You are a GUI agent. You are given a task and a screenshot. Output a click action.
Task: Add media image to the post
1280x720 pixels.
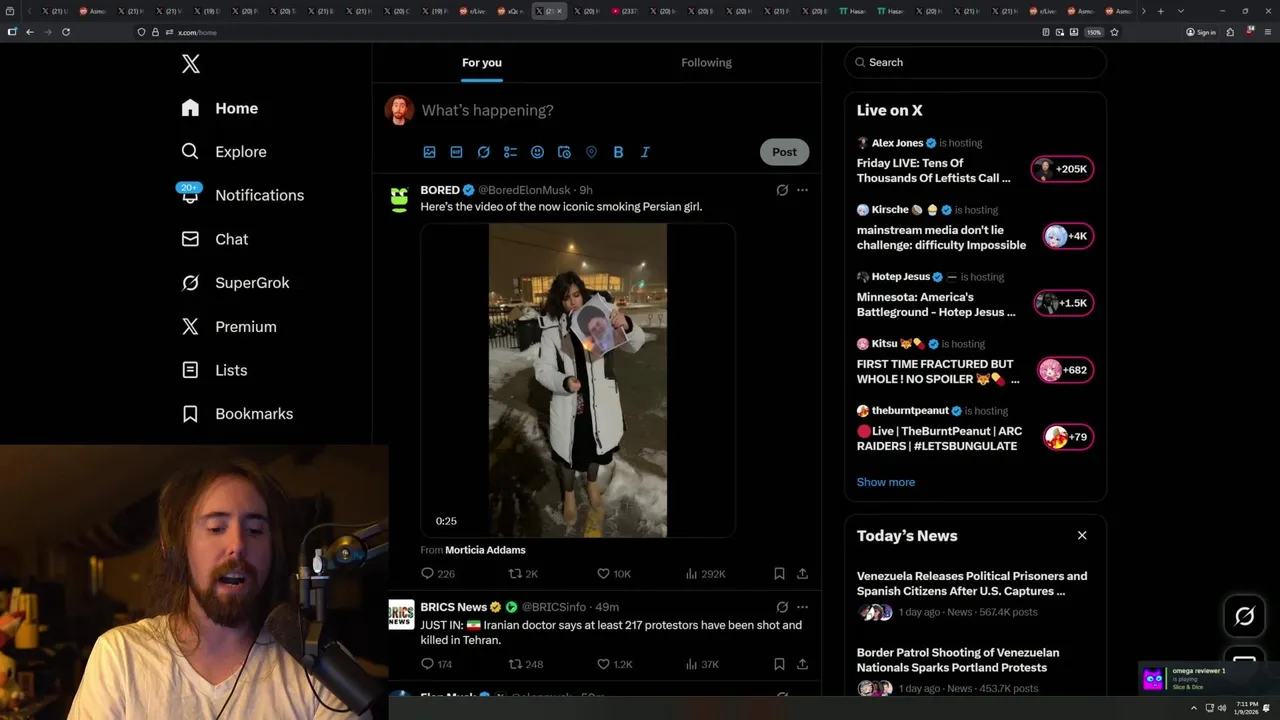[x=429, y=152]
